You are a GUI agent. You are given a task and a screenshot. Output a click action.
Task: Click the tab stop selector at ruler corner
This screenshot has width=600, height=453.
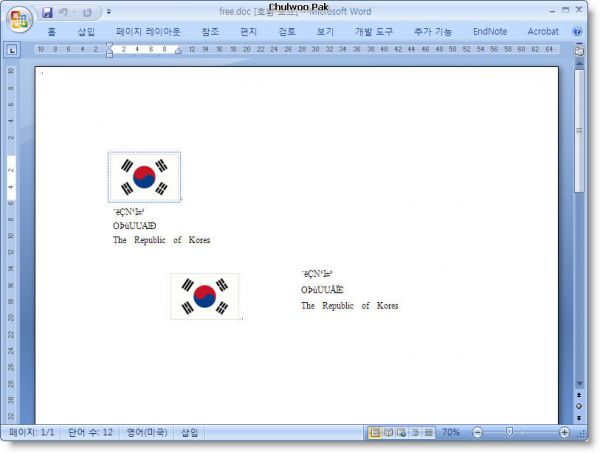pos(12,50)
